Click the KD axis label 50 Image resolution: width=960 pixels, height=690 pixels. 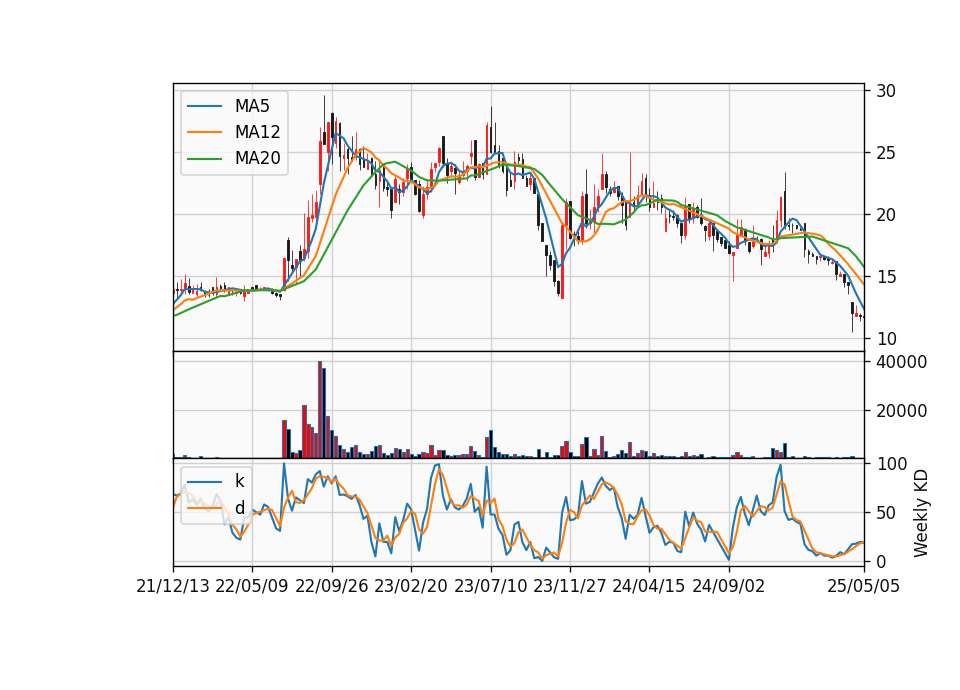tap(886, 513)
